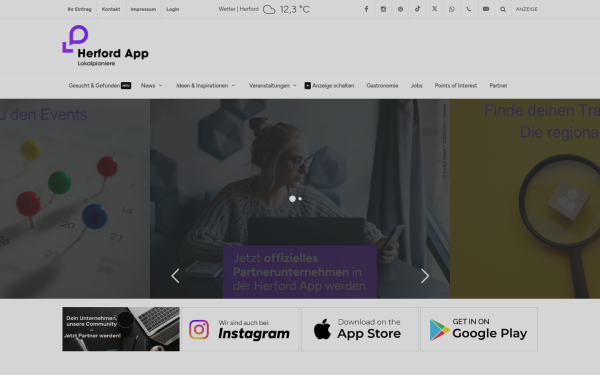Click the Google Play banner
The height and width of the screenshot is (375, 600).
point(479,329)
